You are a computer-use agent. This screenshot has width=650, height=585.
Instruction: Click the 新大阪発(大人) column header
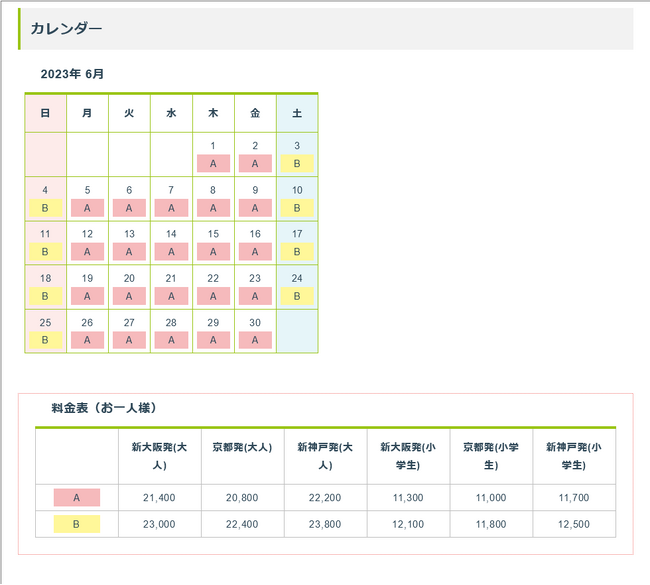pyautogui.click(x=160, y=456)
